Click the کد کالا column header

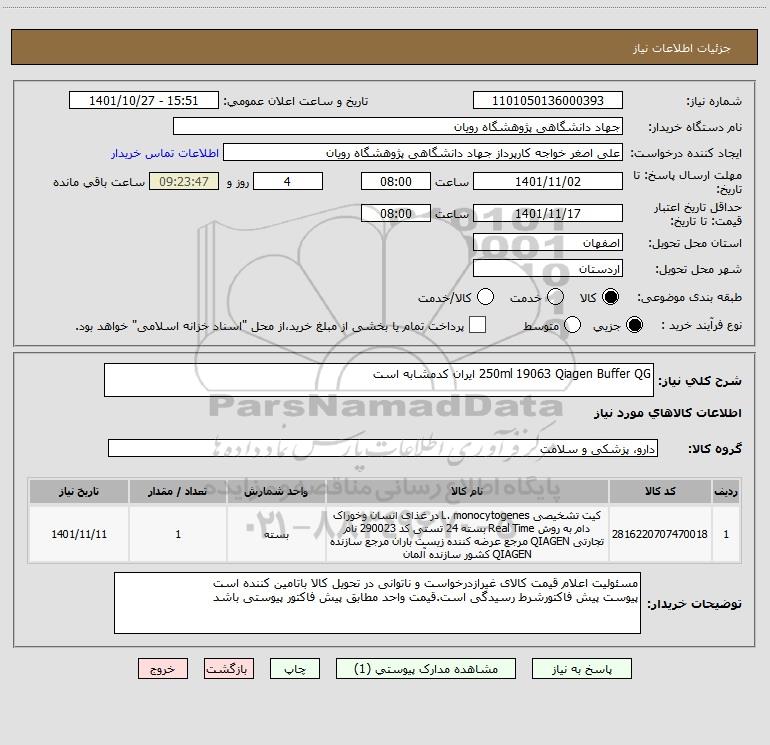[x=660, y=491]
